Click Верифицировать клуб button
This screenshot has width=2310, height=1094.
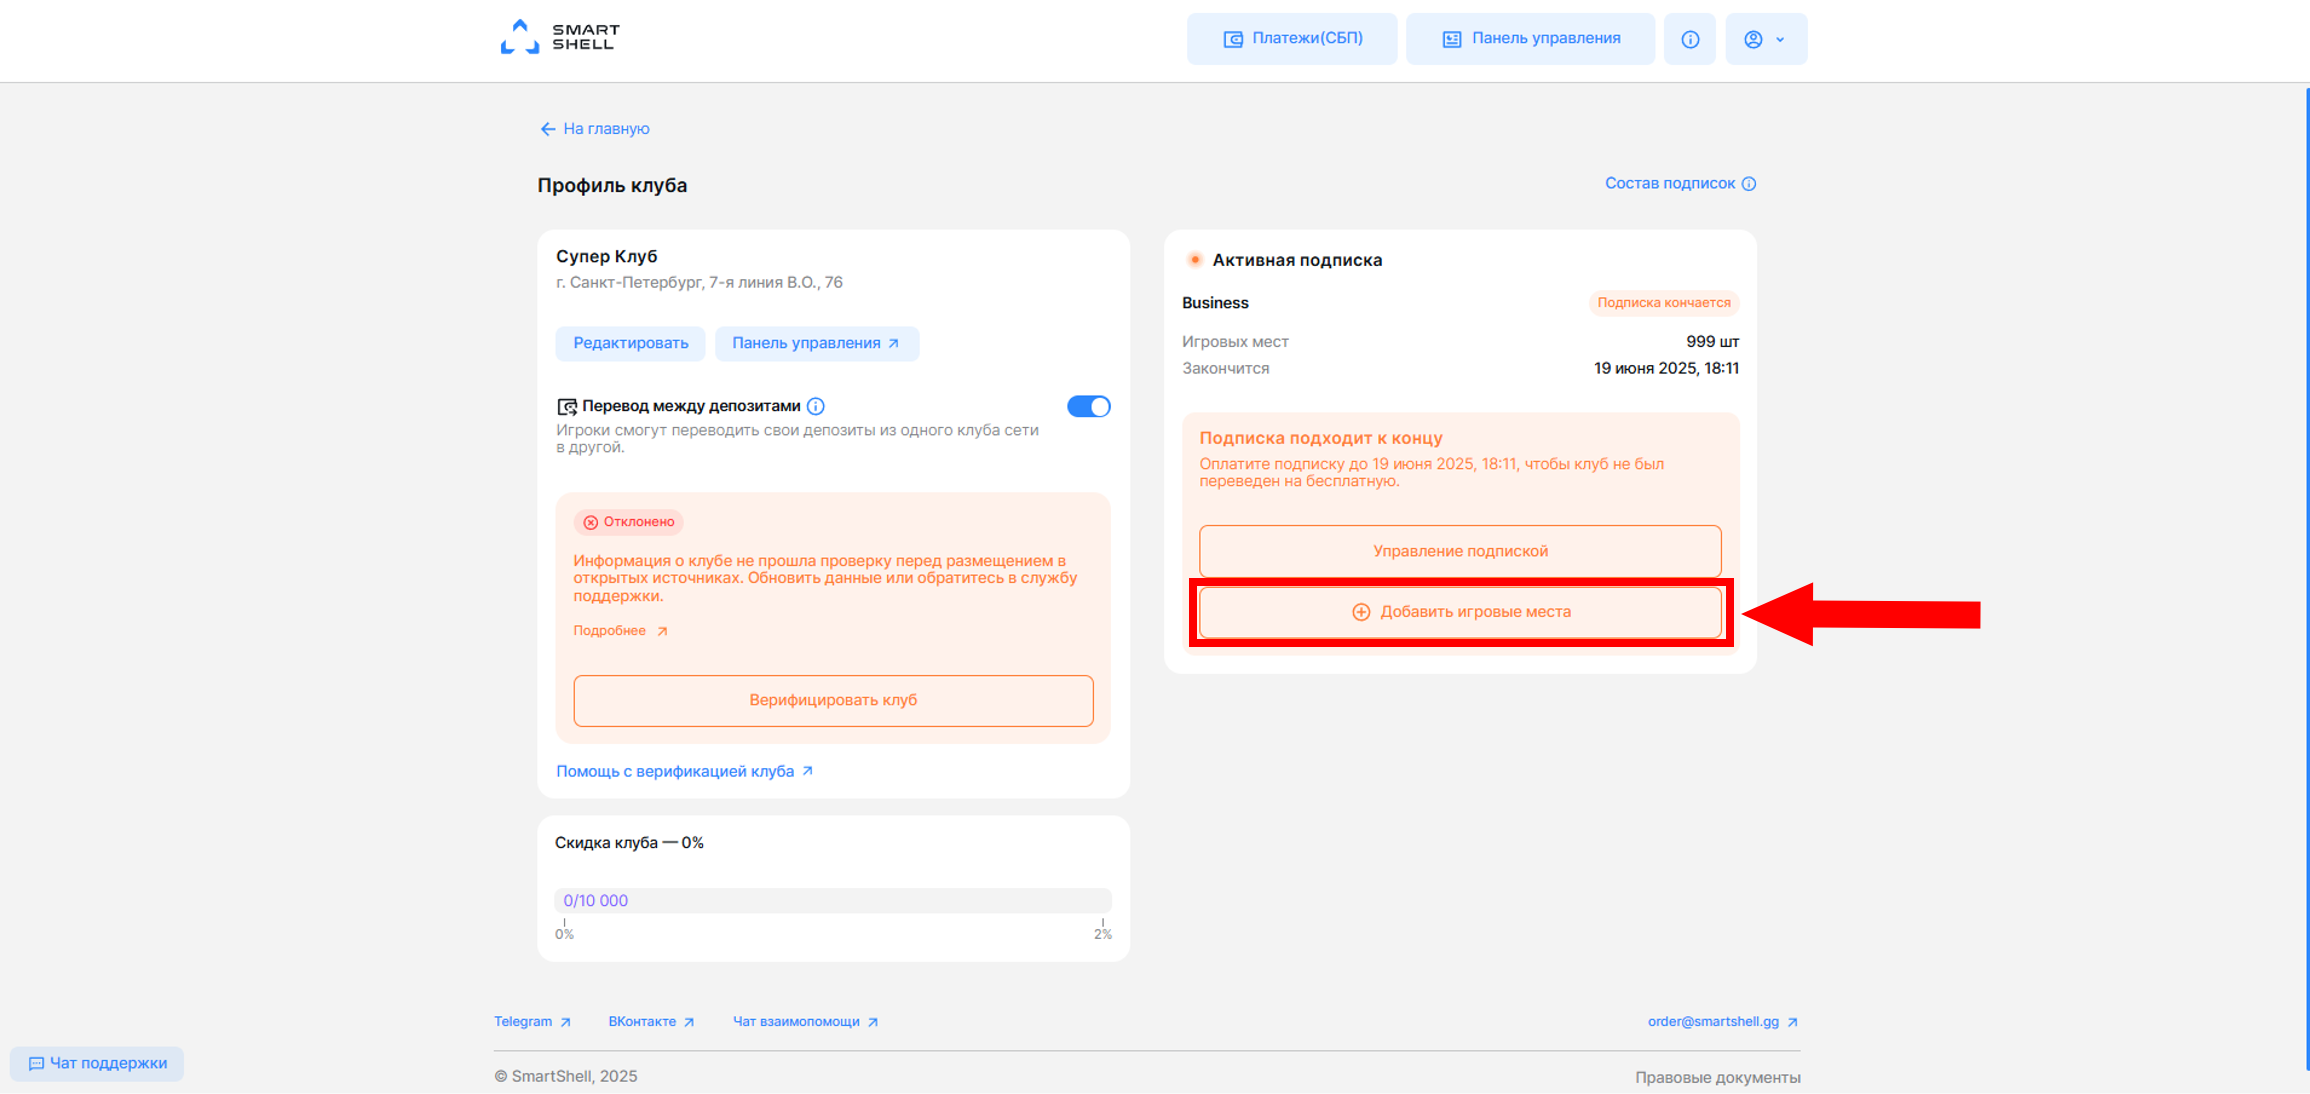click(833, 700)
